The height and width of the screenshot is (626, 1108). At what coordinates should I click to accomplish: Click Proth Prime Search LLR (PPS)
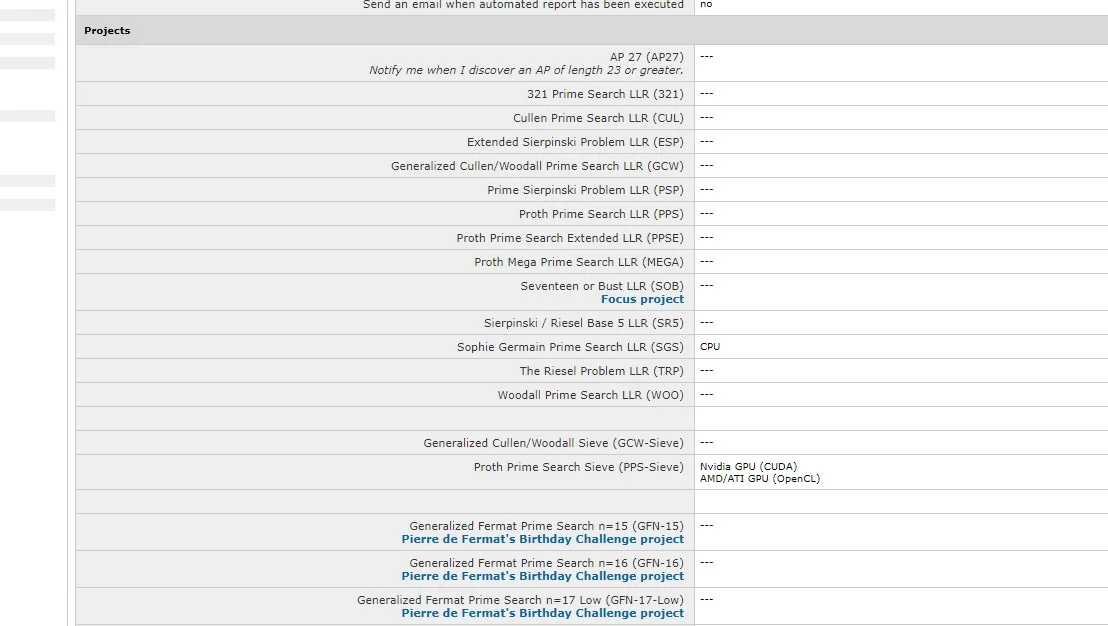(601, 214)
